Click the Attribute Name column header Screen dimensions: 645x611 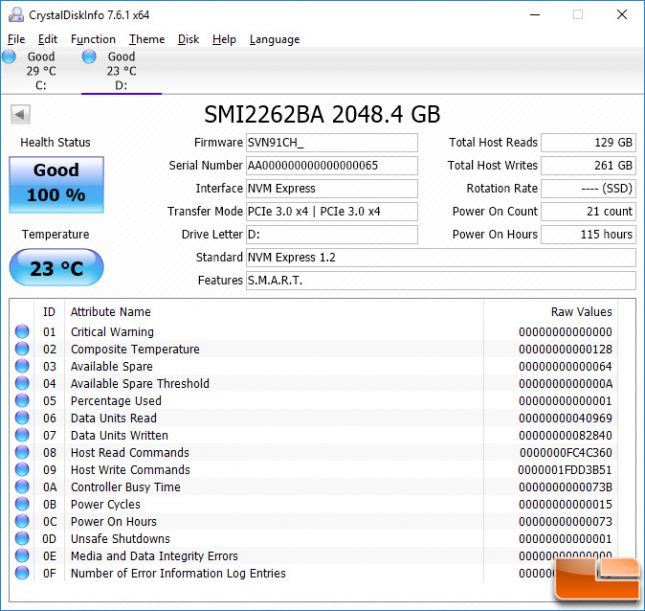[x=111, y=312]
